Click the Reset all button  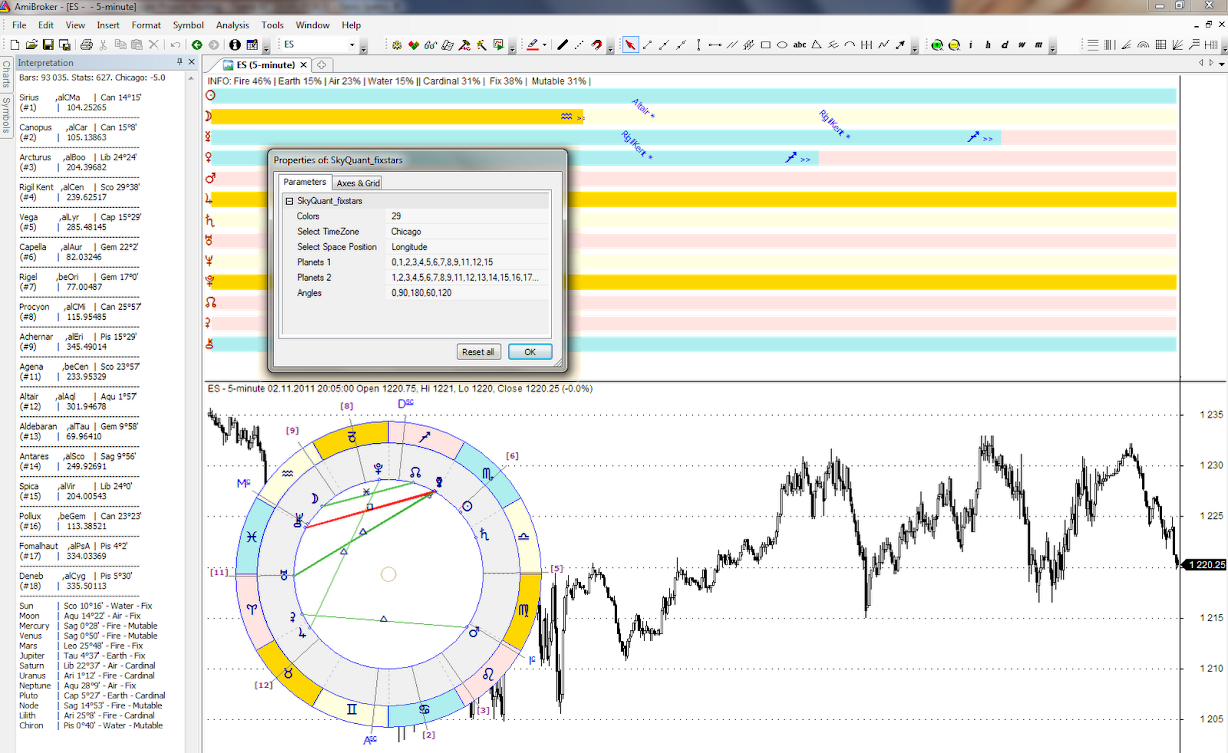pyautogui.click(x=478, y=352)
